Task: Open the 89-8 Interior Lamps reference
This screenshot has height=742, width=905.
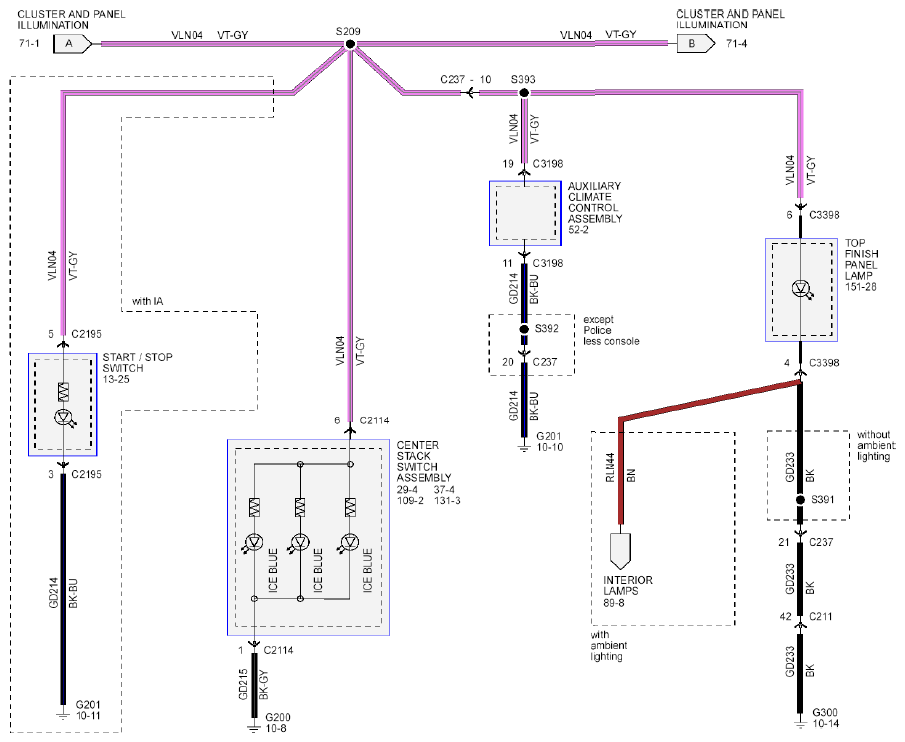Action: (x=614, y=603)
